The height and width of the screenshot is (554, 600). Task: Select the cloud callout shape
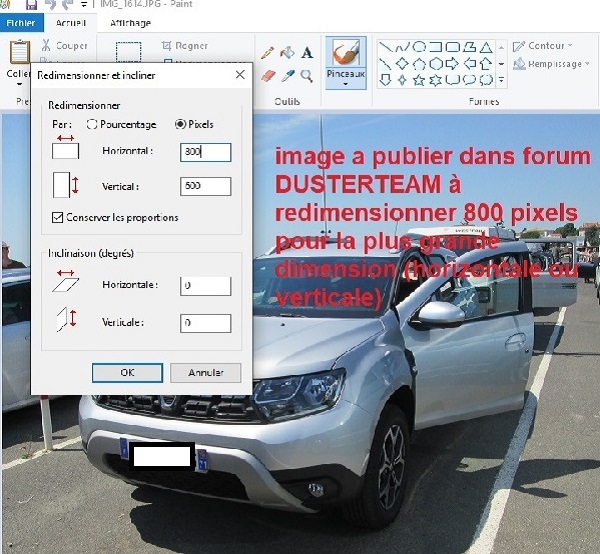pos(486,80)
